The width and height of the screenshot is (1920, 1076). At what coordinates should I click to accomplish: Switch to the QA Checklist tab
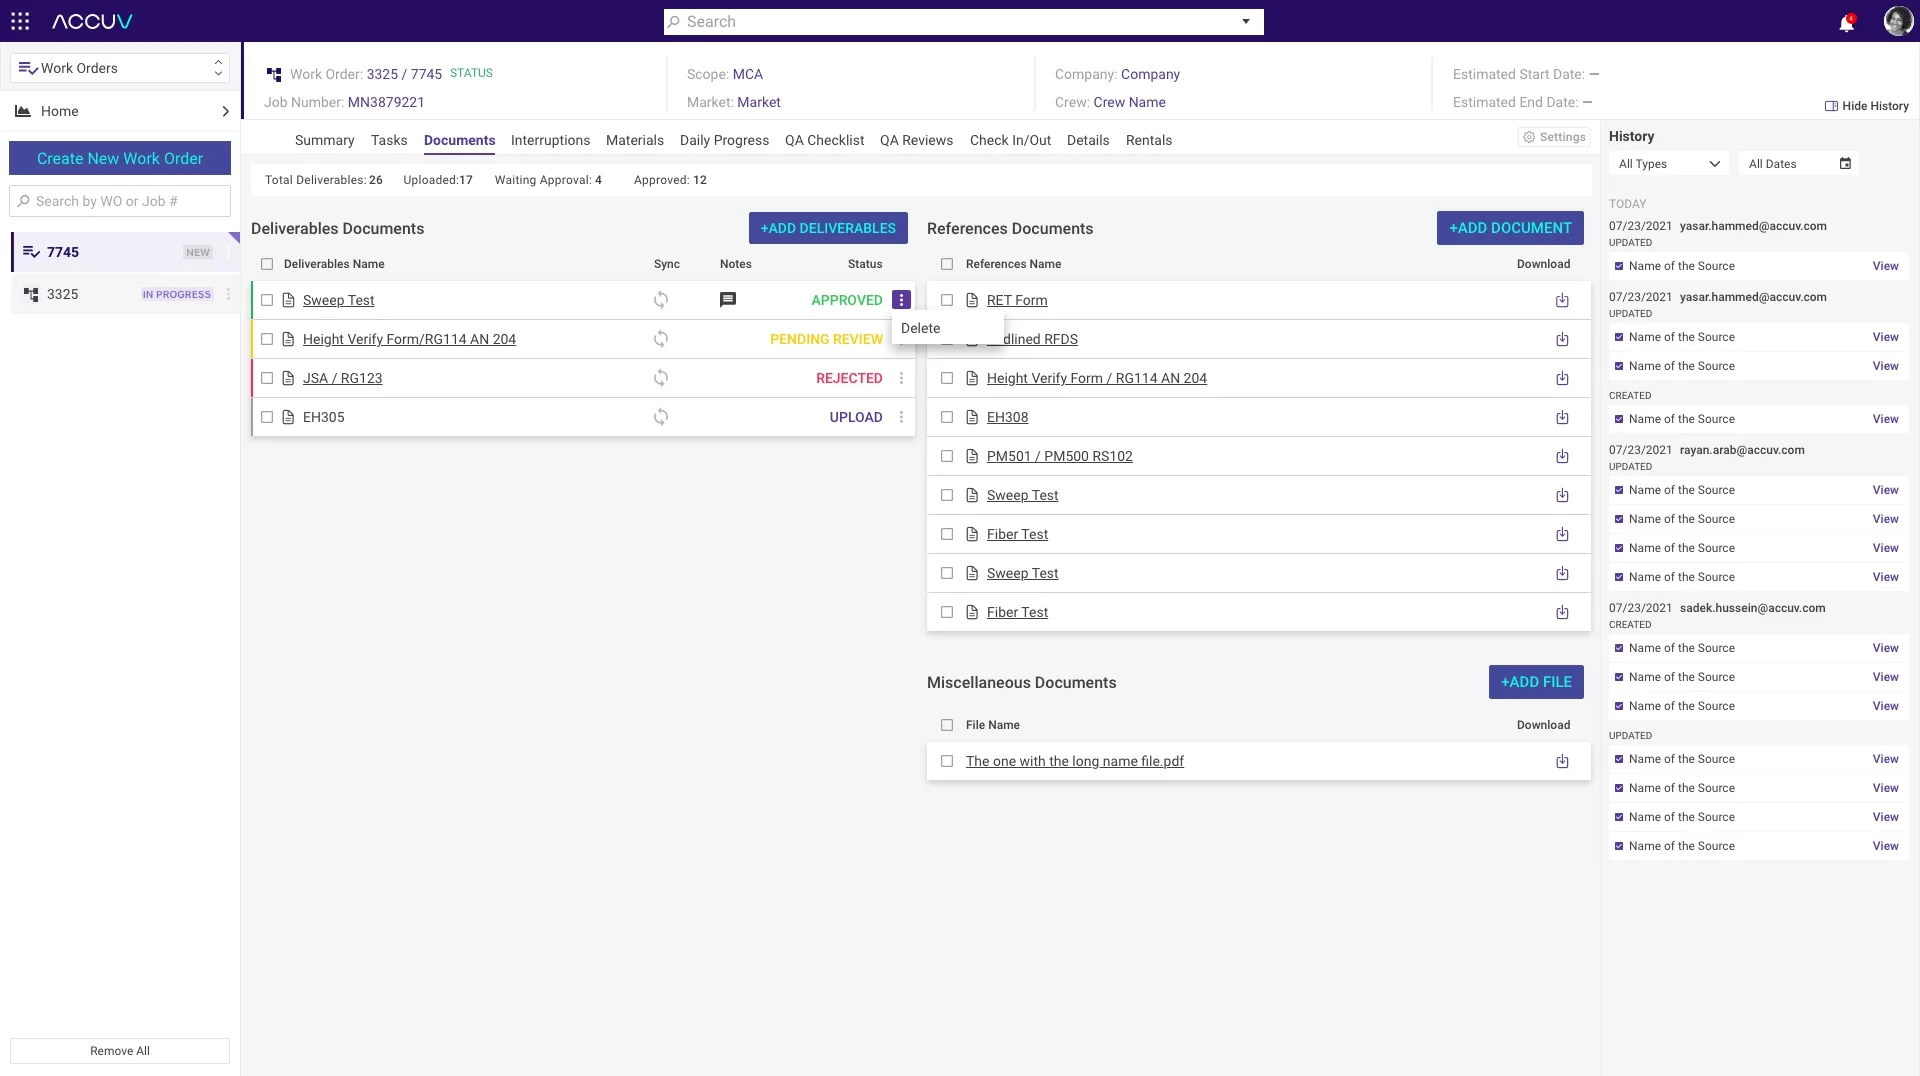click(824, 140)
